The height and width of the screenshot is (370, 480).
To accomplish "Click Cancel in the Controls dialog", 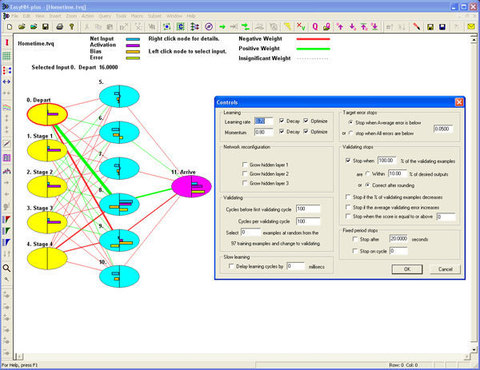I will coord(445,269).
